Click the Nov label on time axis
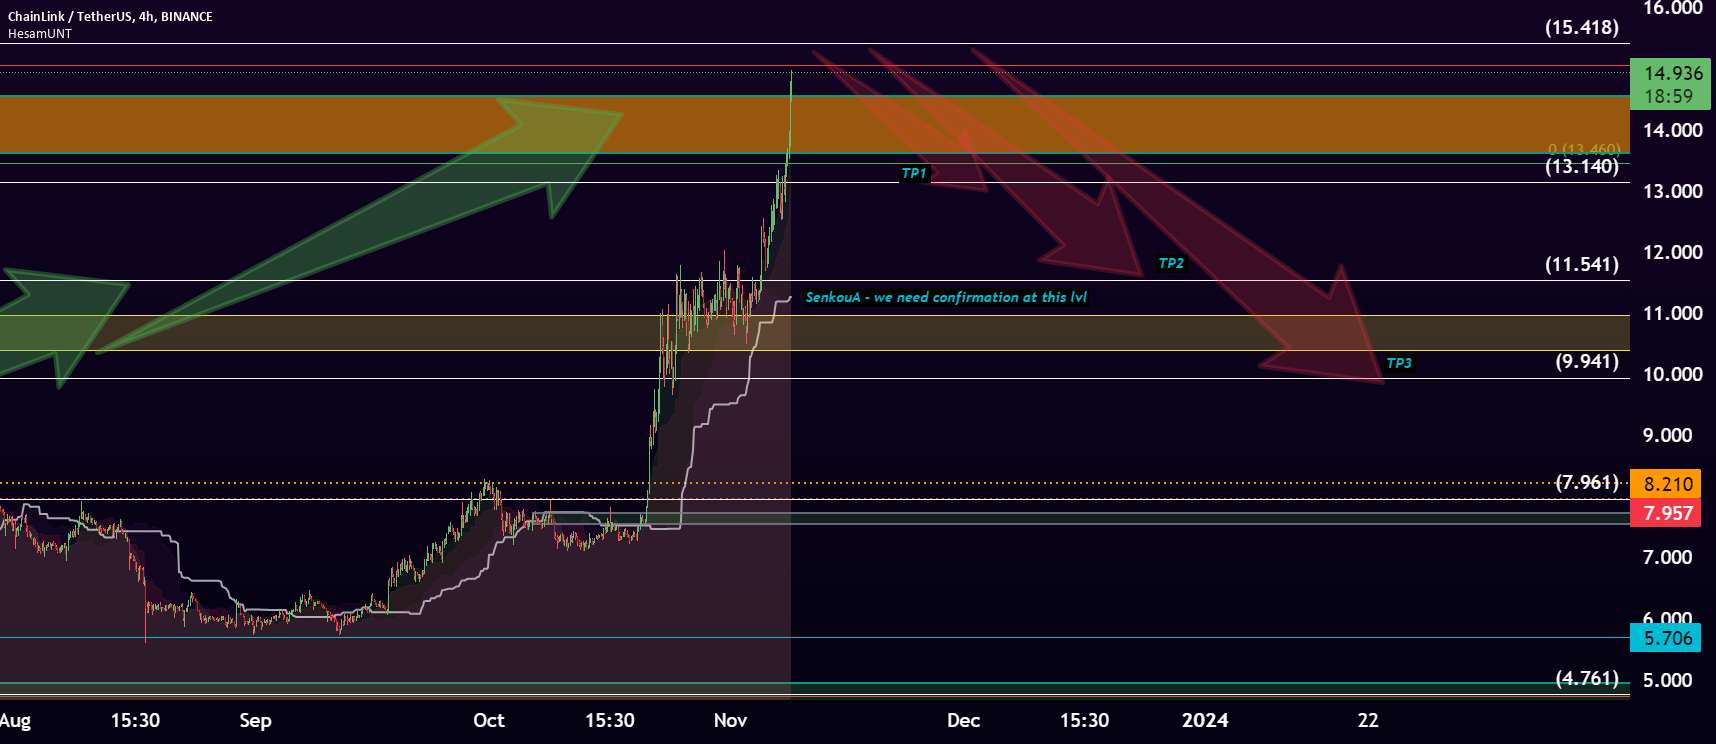This screenshot has height=744, width=1716. tap(731, 720)
